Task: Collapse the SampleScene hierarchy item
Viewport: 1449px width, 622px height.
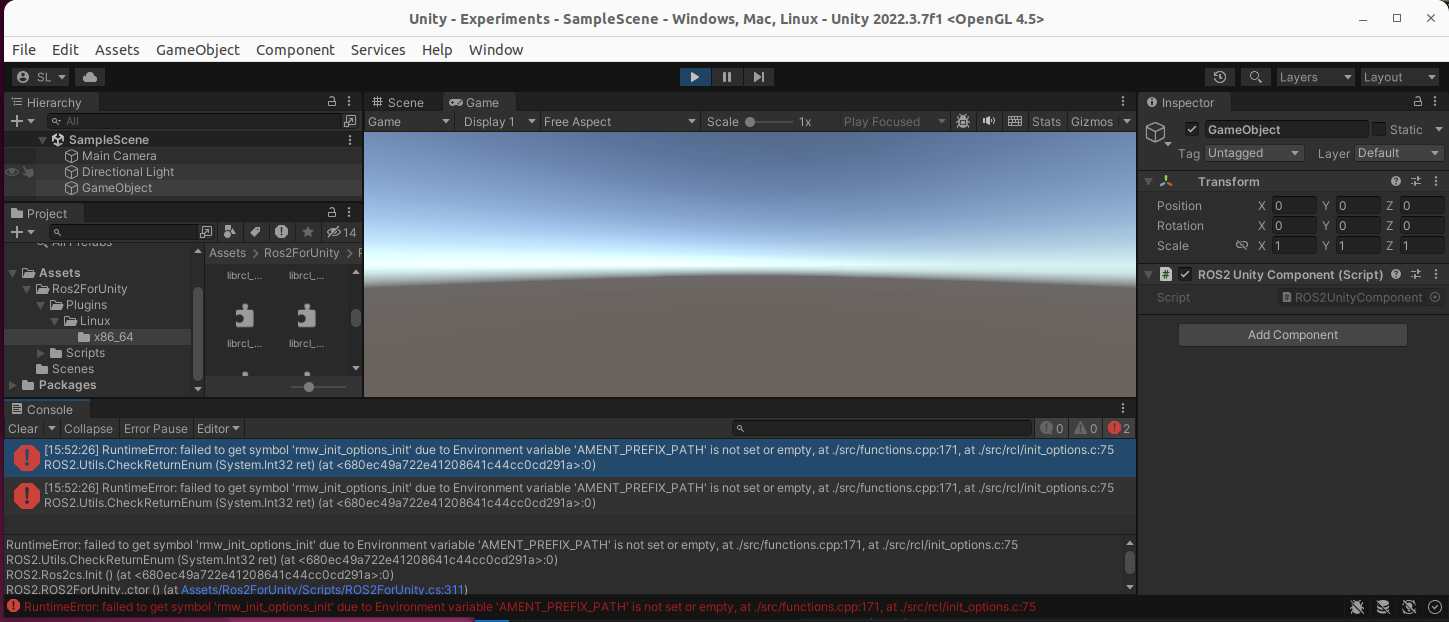Action: 41,139
